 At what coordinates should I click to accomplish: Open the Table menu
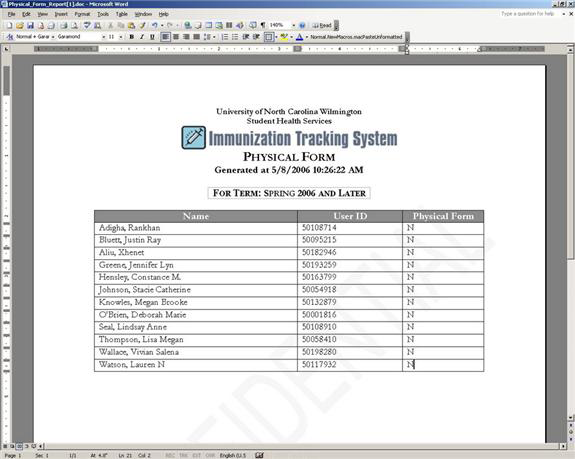[x=122, y=14]
